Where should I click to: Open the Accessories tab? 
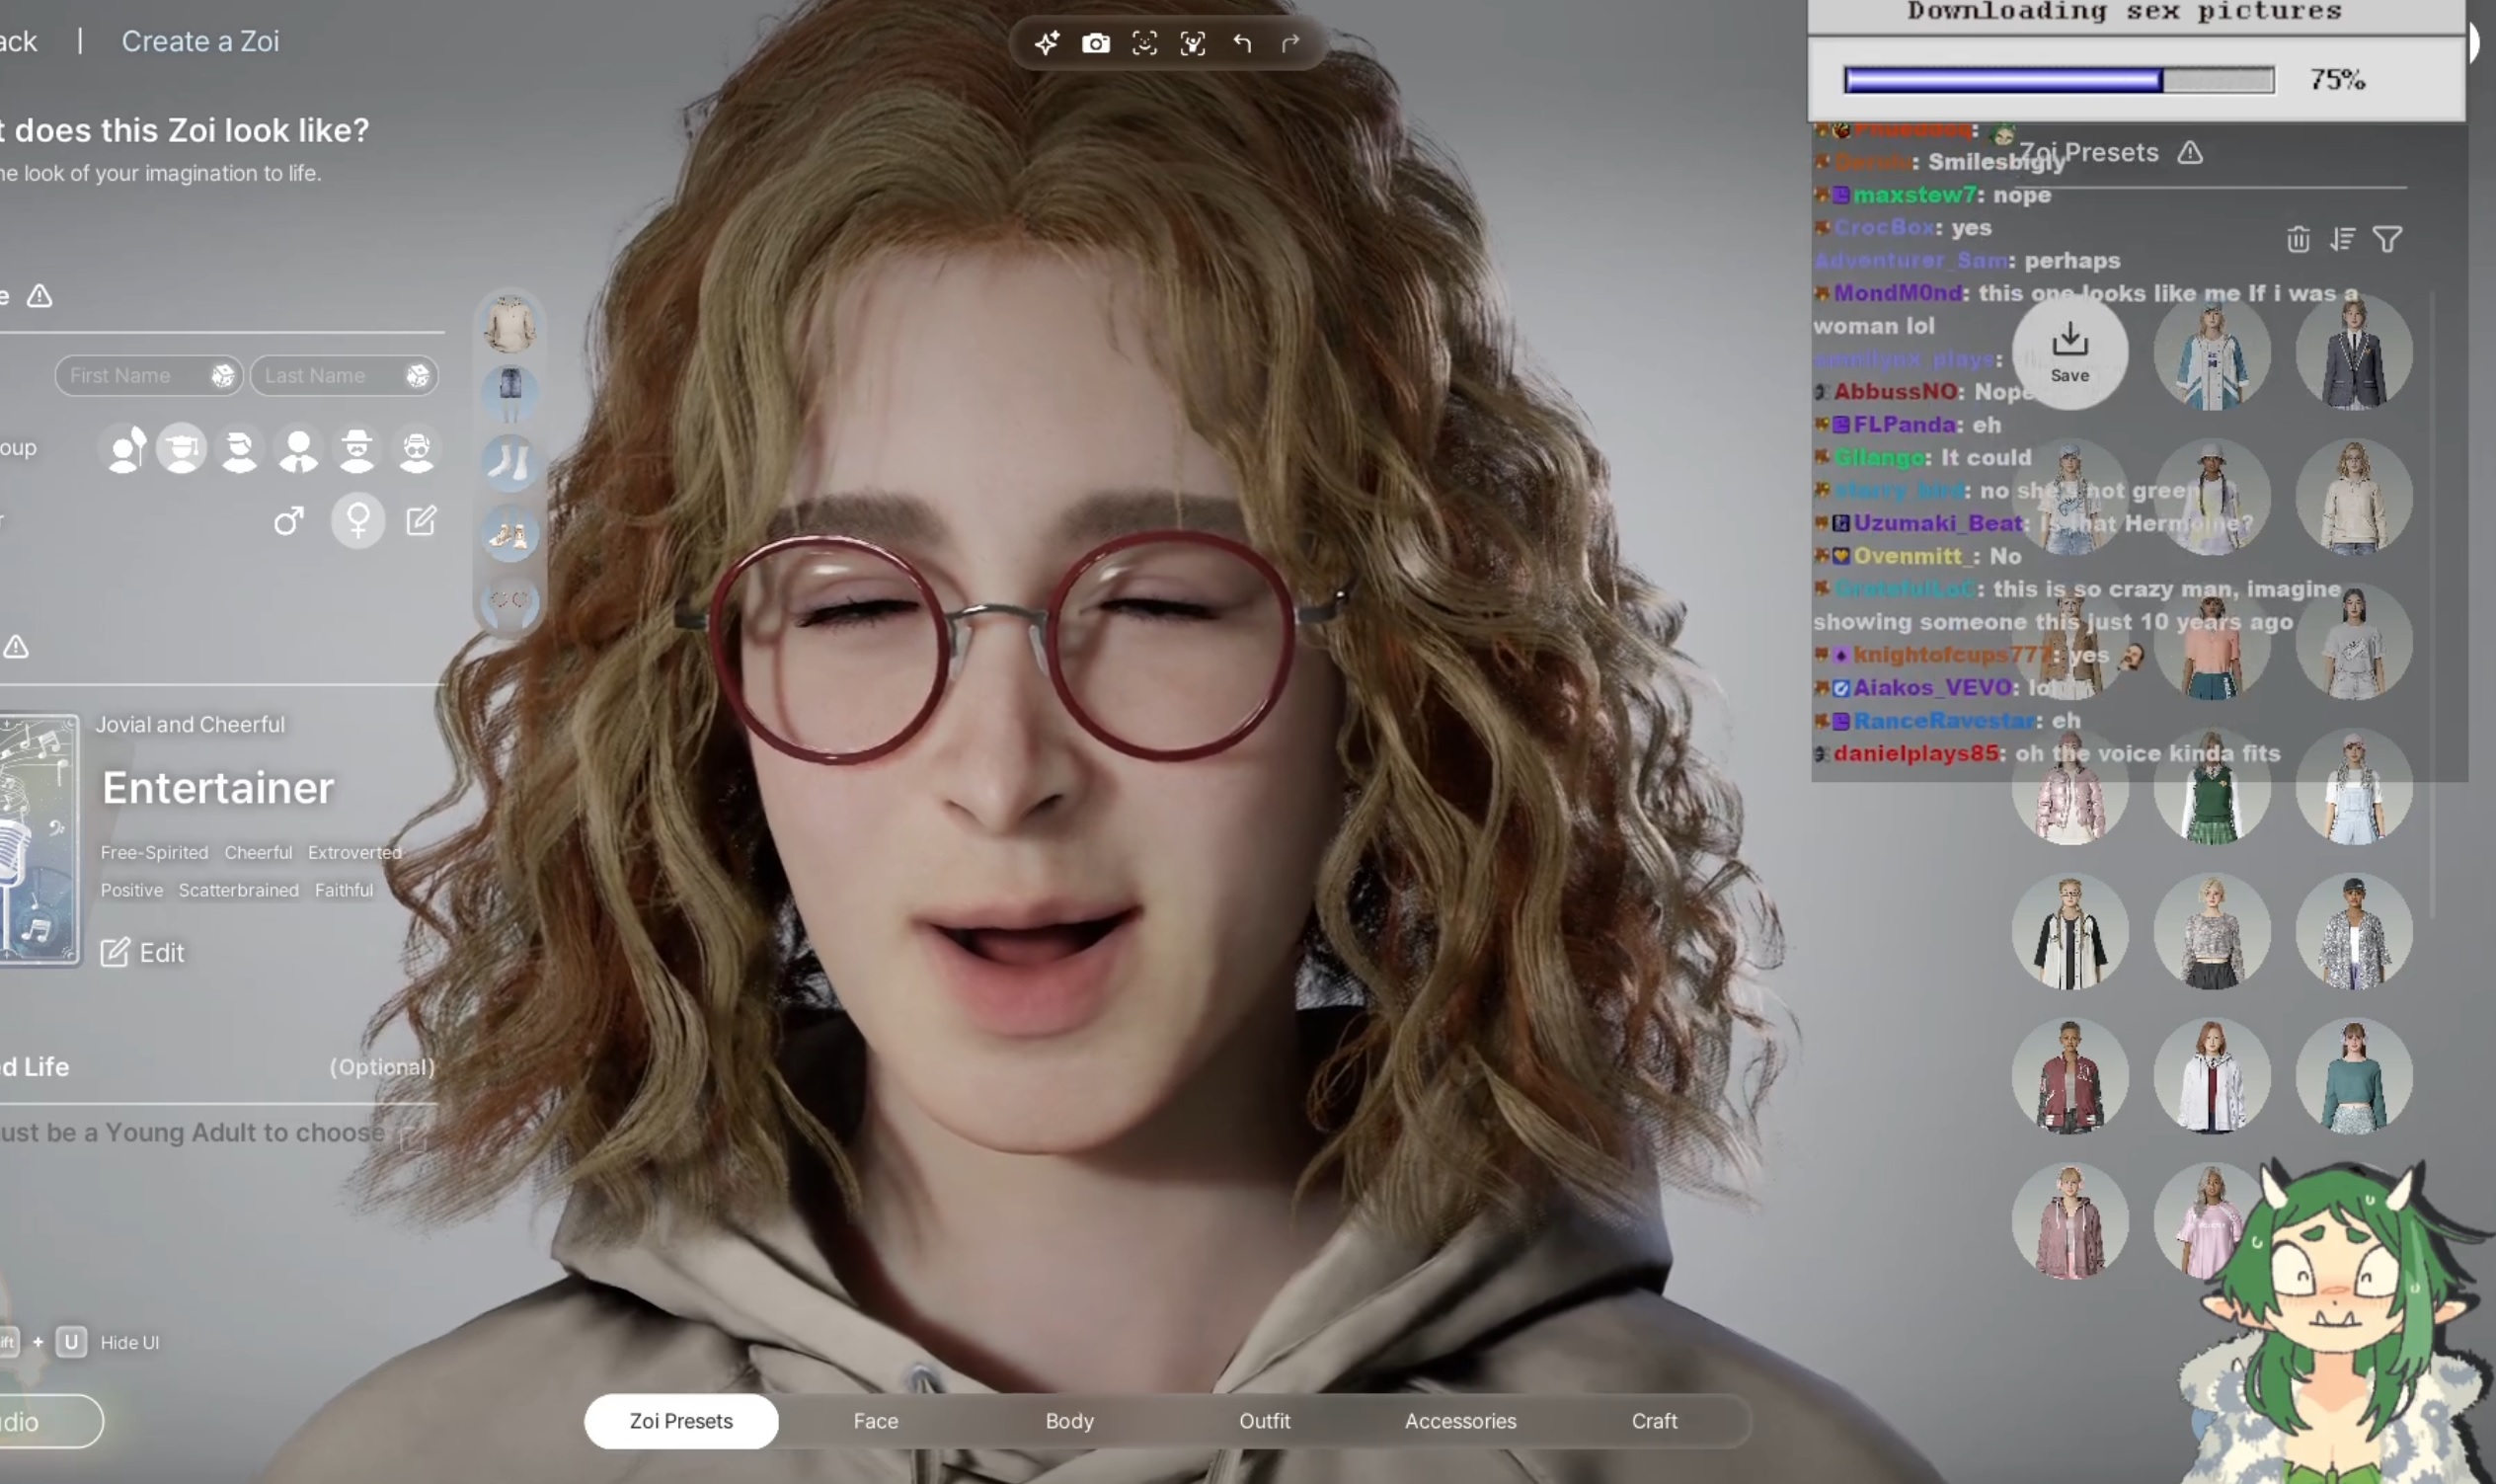1459,1420
